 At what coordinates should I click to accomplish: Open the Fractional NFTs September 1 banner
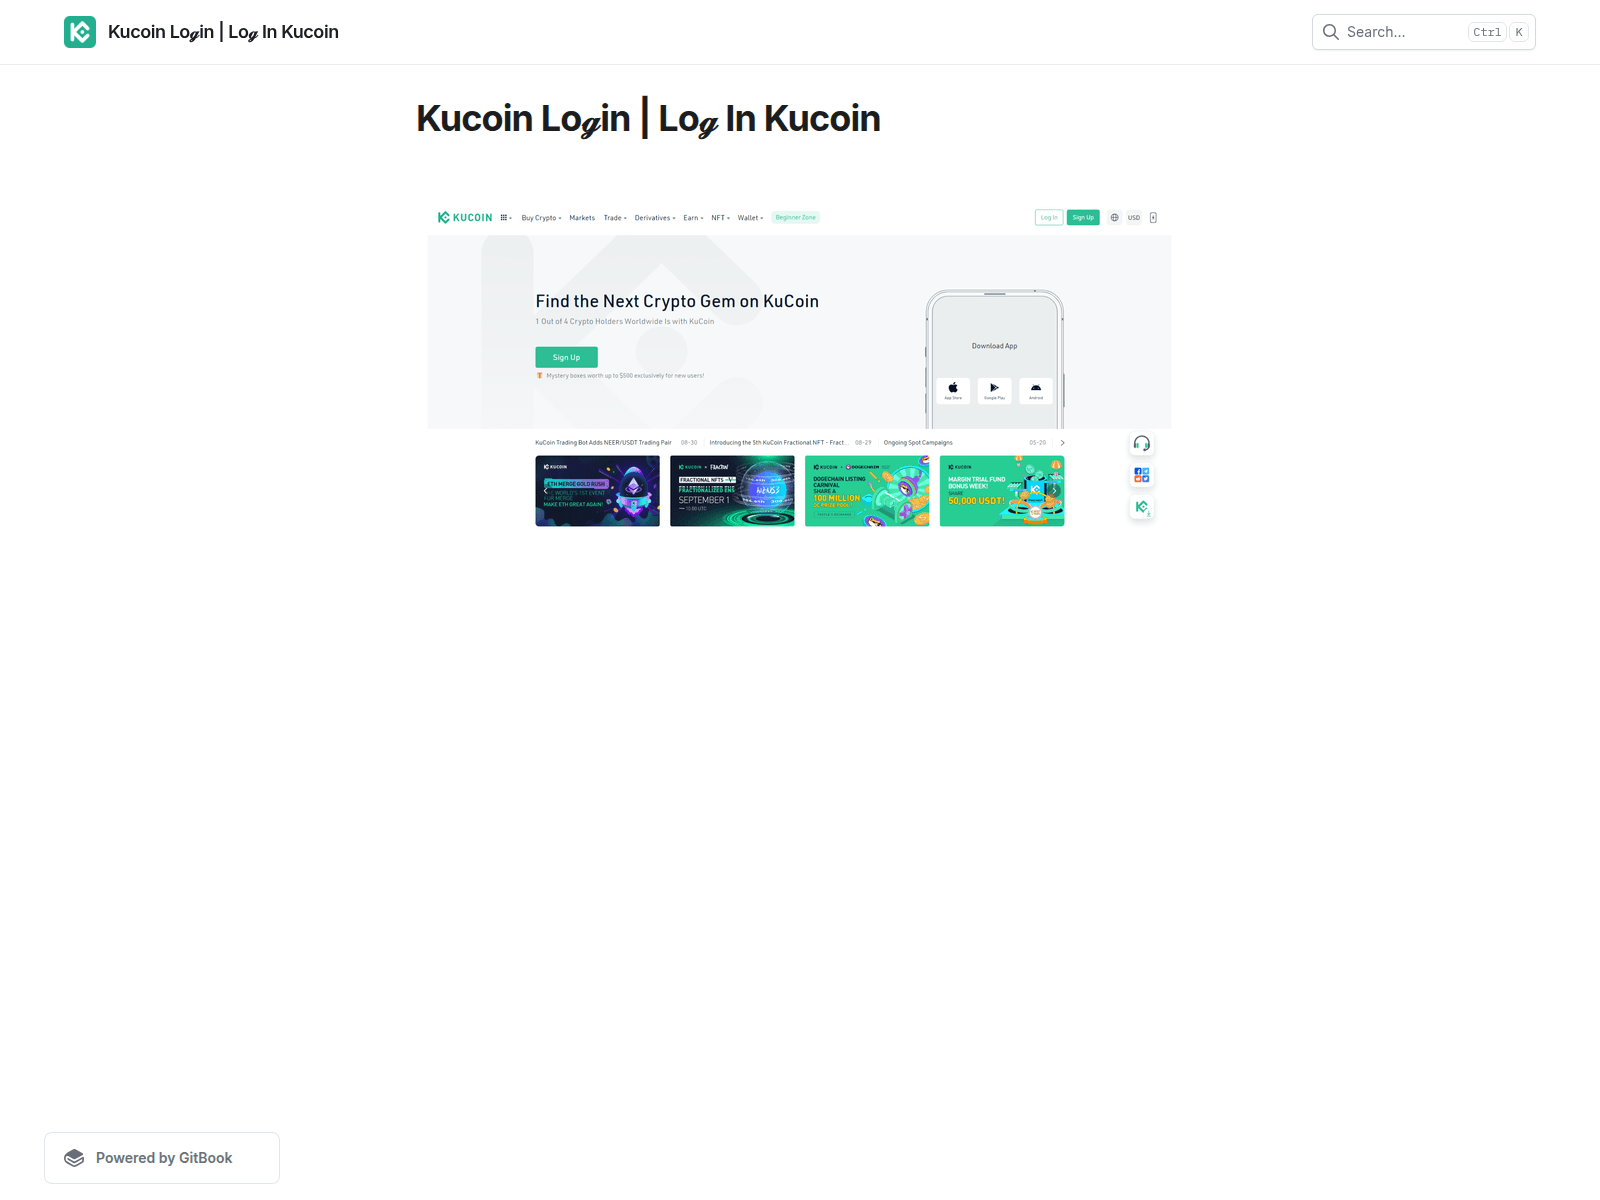(732, 491)
